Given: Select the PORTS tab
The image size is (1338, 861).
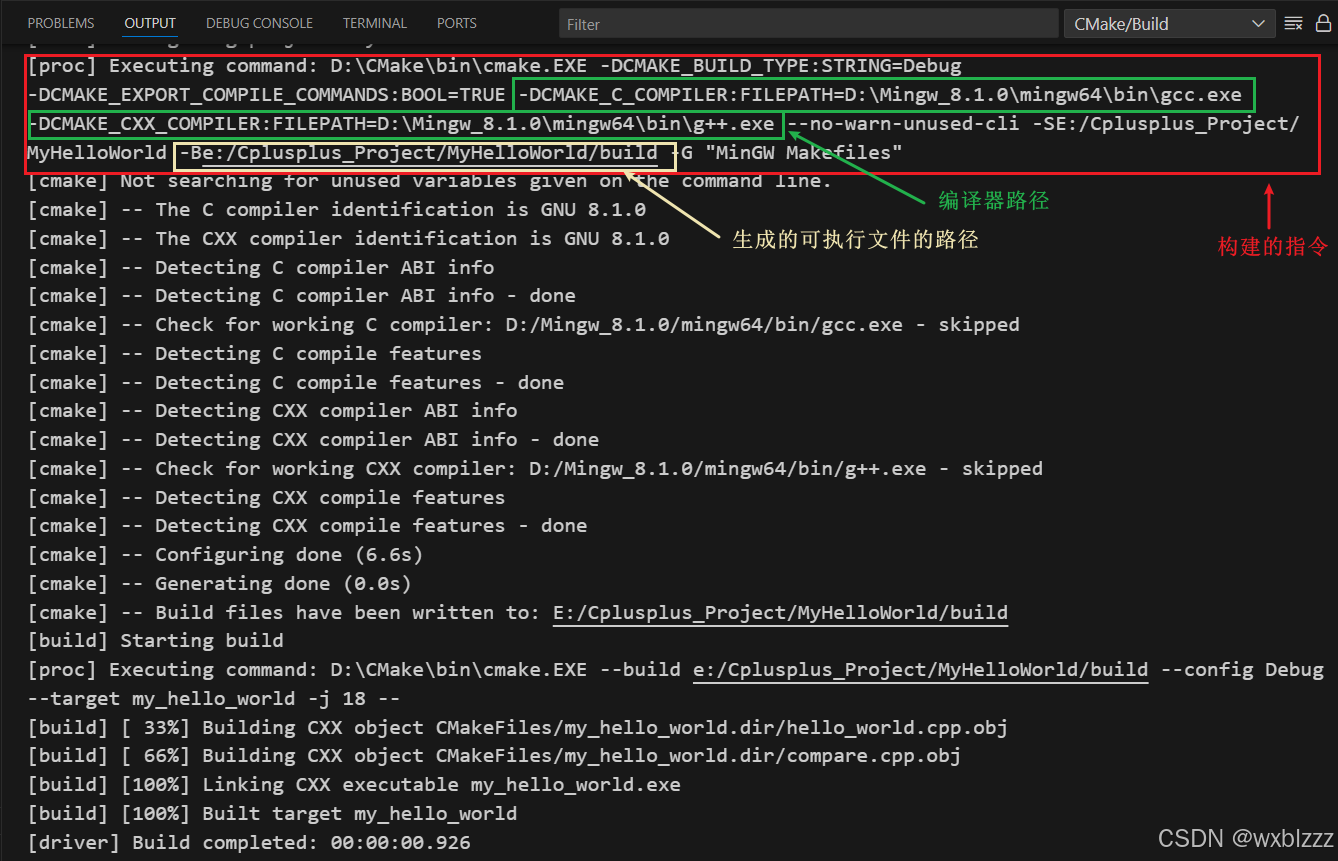Looking at the screenshot, I should (456, 23).
